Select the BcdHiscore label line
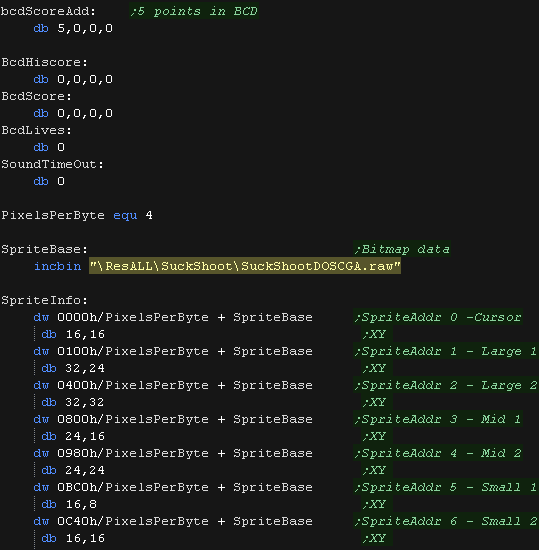Viewport: 539px width, 550px height. 44,62
